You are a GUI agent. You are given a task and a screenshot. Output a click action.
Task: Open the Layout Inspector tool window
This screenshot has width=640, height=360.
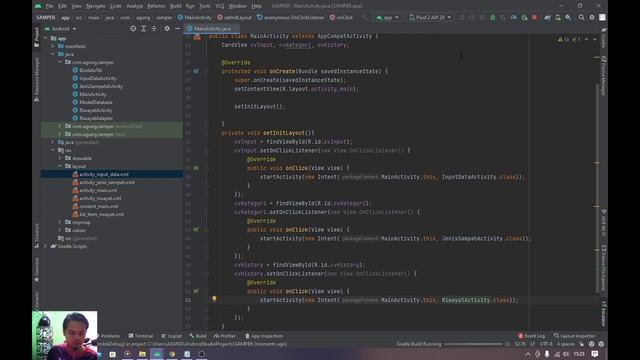[574, 336]
